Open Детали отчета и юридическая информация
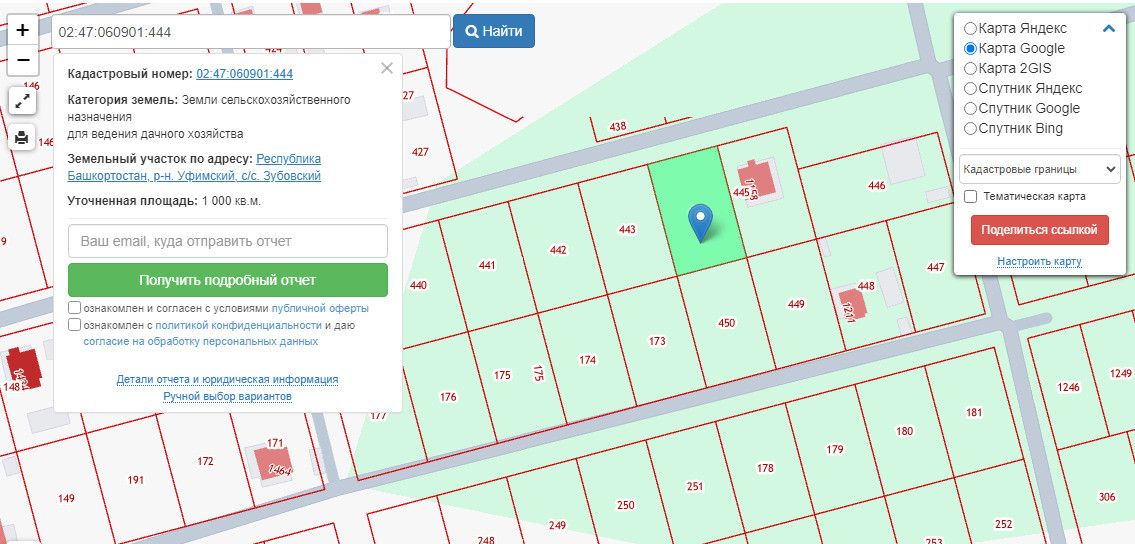The height and width of the screenshot is (544, 1135). click(227, 379)
